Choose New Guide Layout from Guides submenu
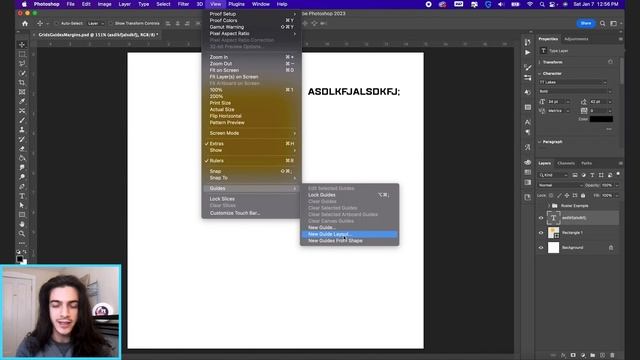Screen dimensions: 640x360 [349, 234]
